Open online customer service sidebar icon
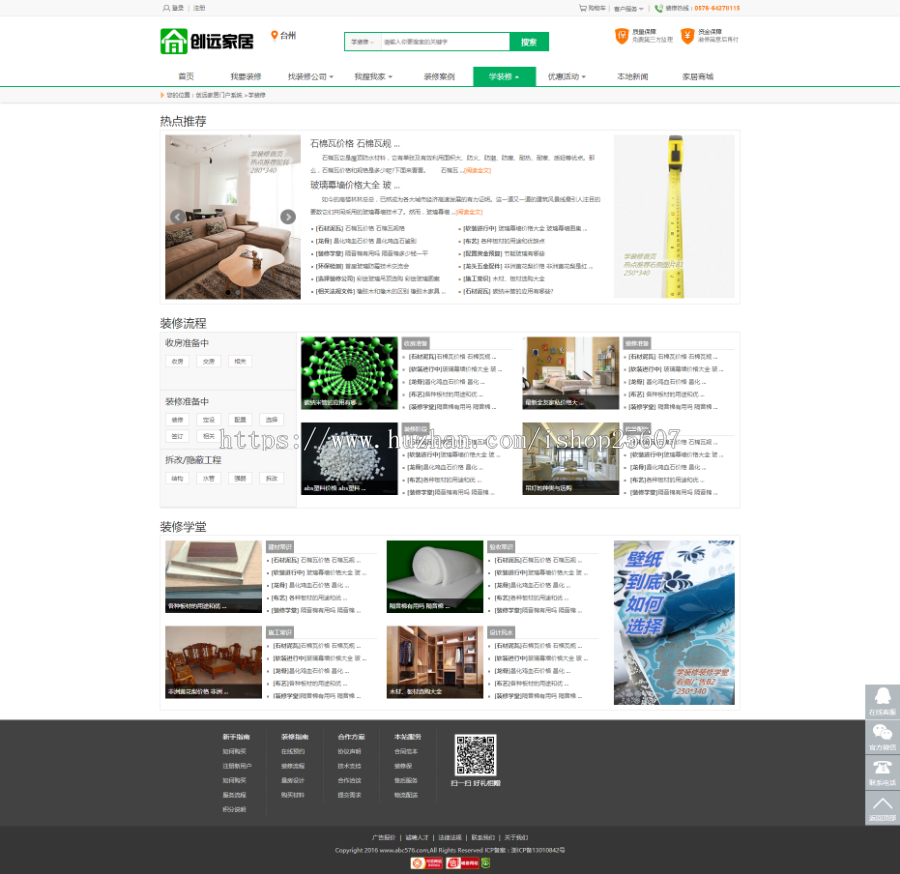The width and height of the screenshot is (900, 874). (882, 701)
